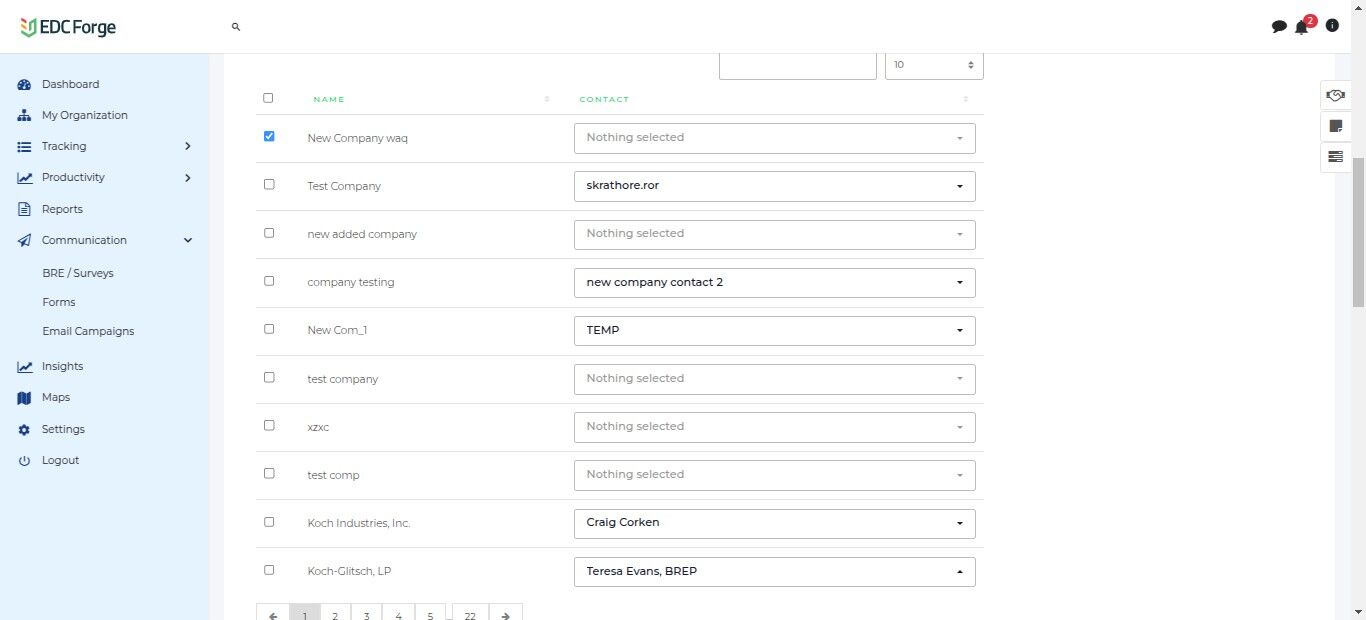Image resolution: width=1366 pixels, height=620 pixels.
Task: Click the search magnifier icon
Action: tap(236, 27)
